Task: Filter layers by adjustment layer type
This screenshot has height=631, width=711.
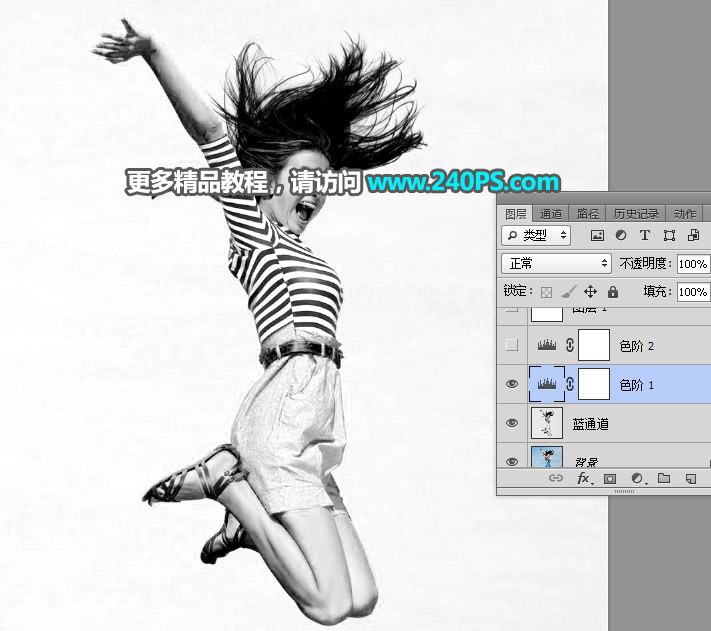Action: pyautogui.click(x=621, y=236)
